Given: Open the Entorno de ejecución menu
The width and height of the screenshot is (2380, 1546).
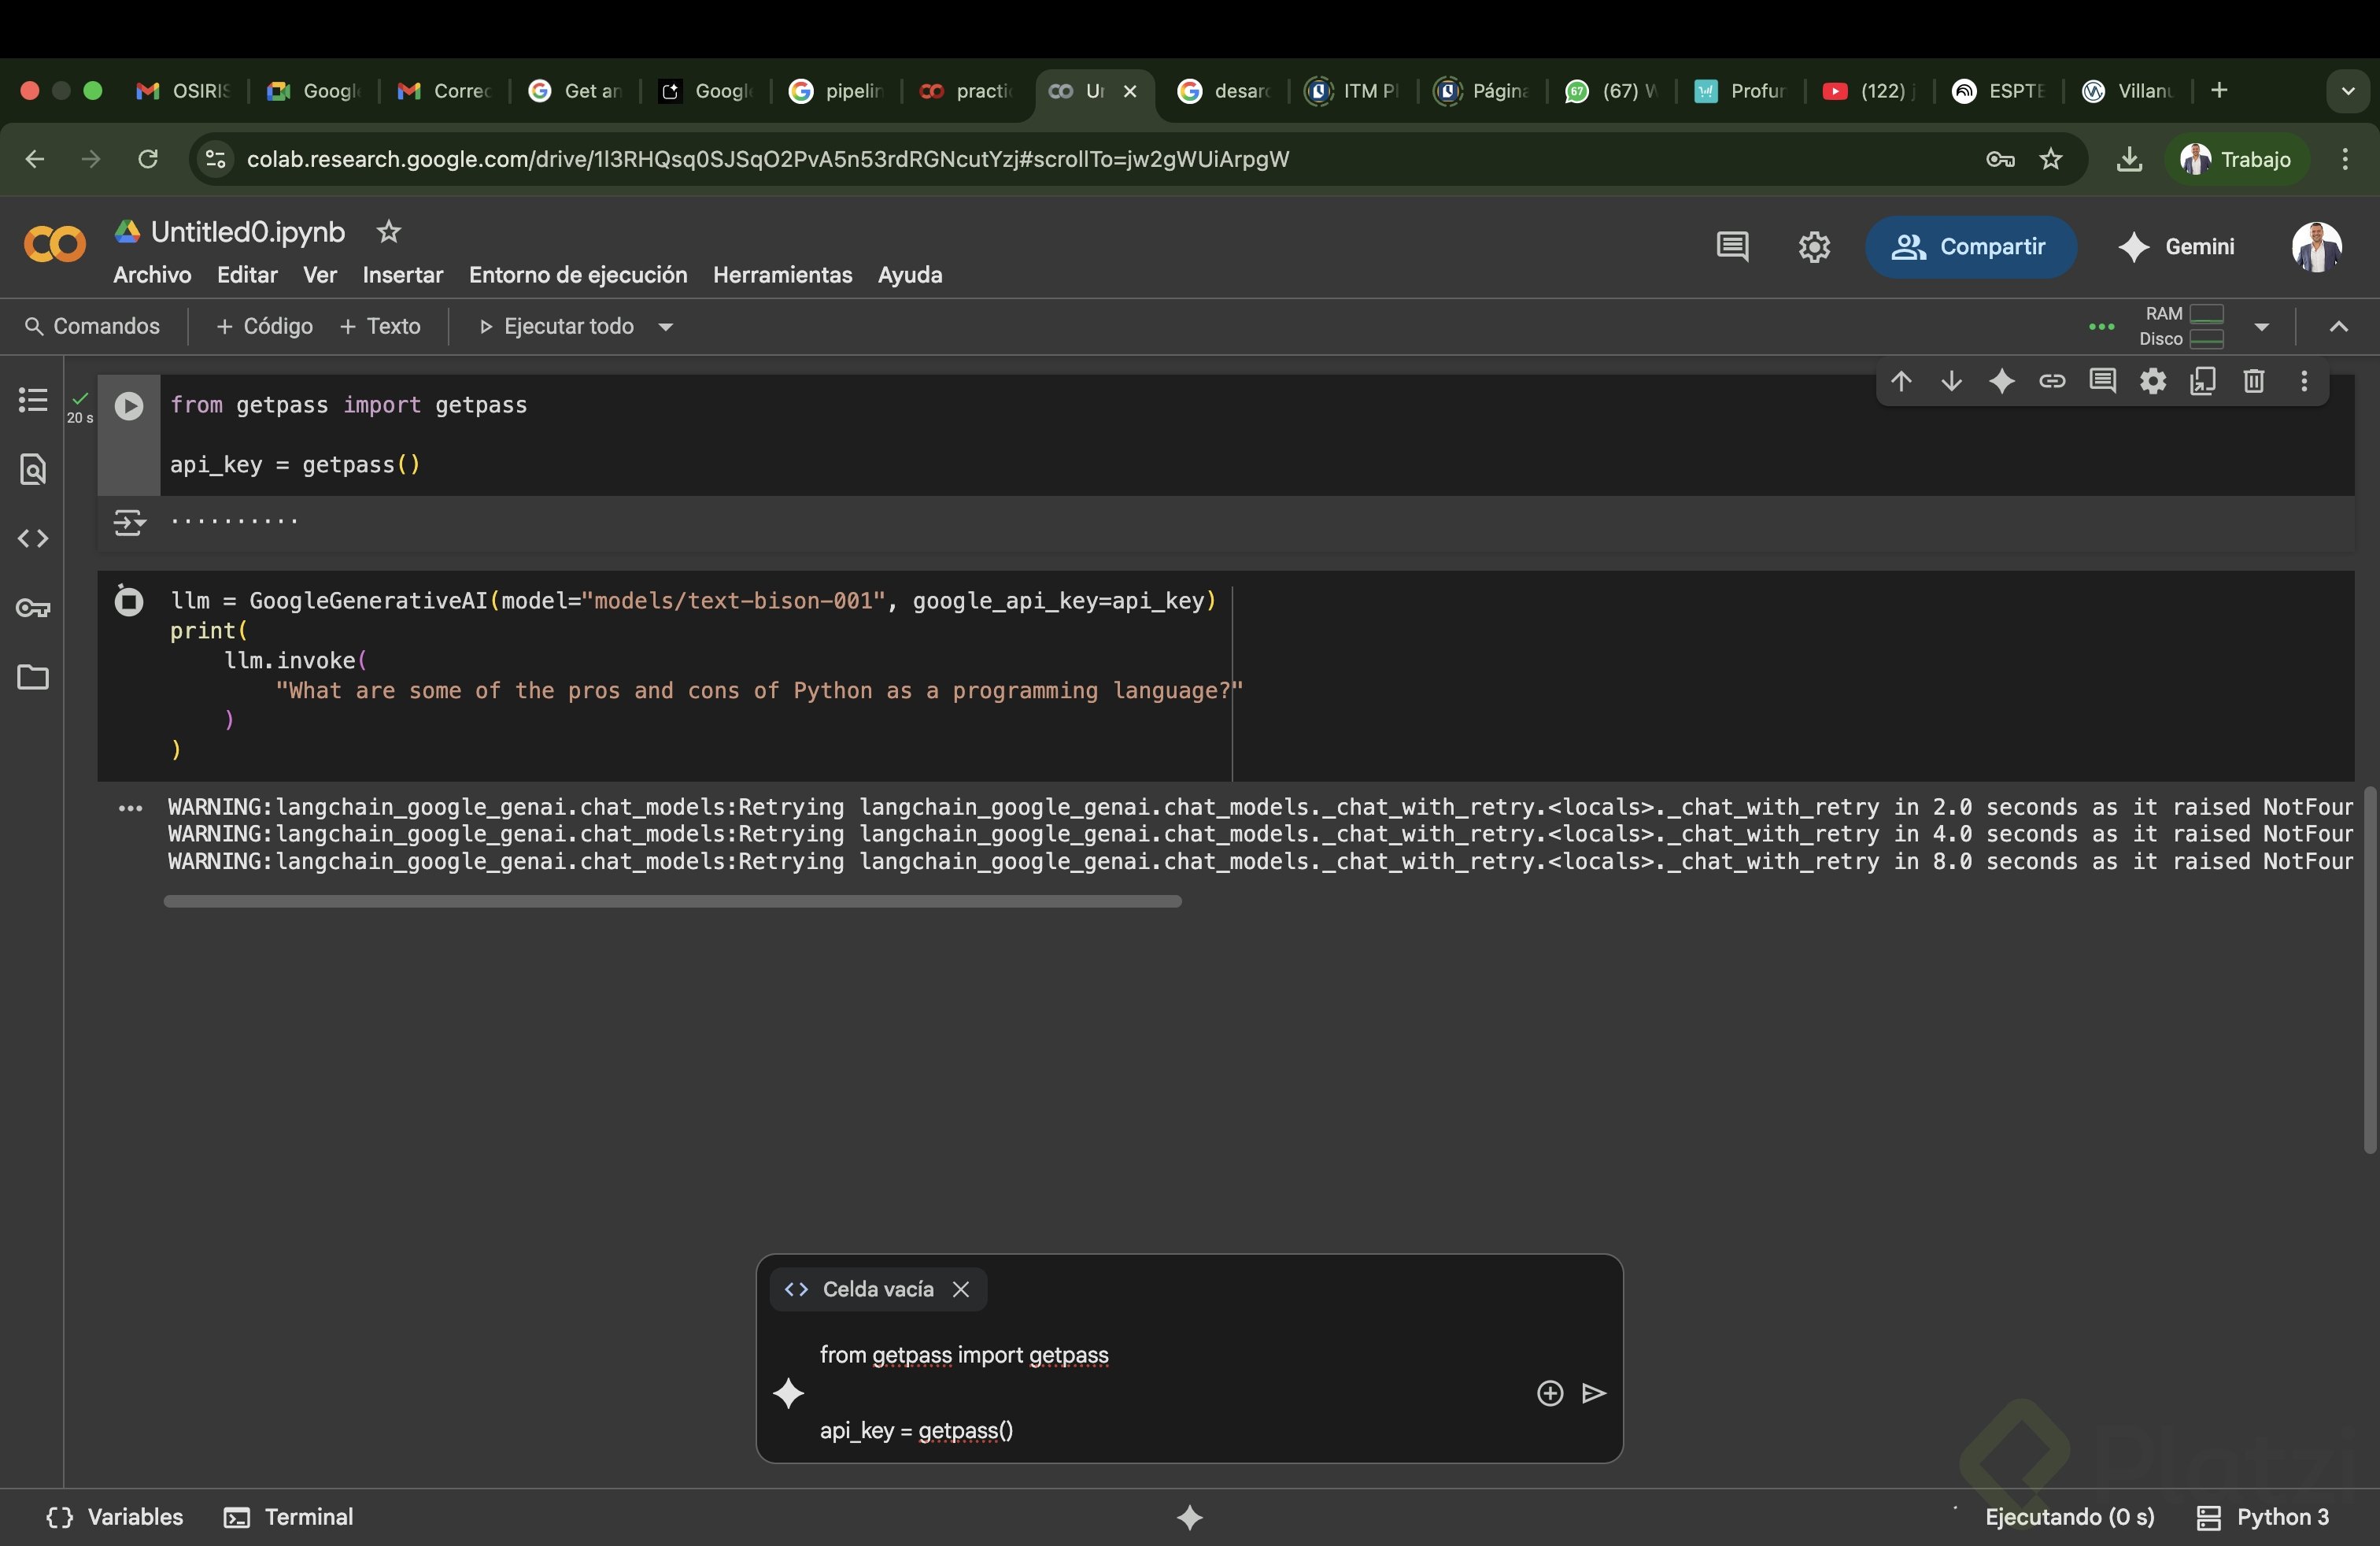Looking at the screenshot, I should point(577,275).
